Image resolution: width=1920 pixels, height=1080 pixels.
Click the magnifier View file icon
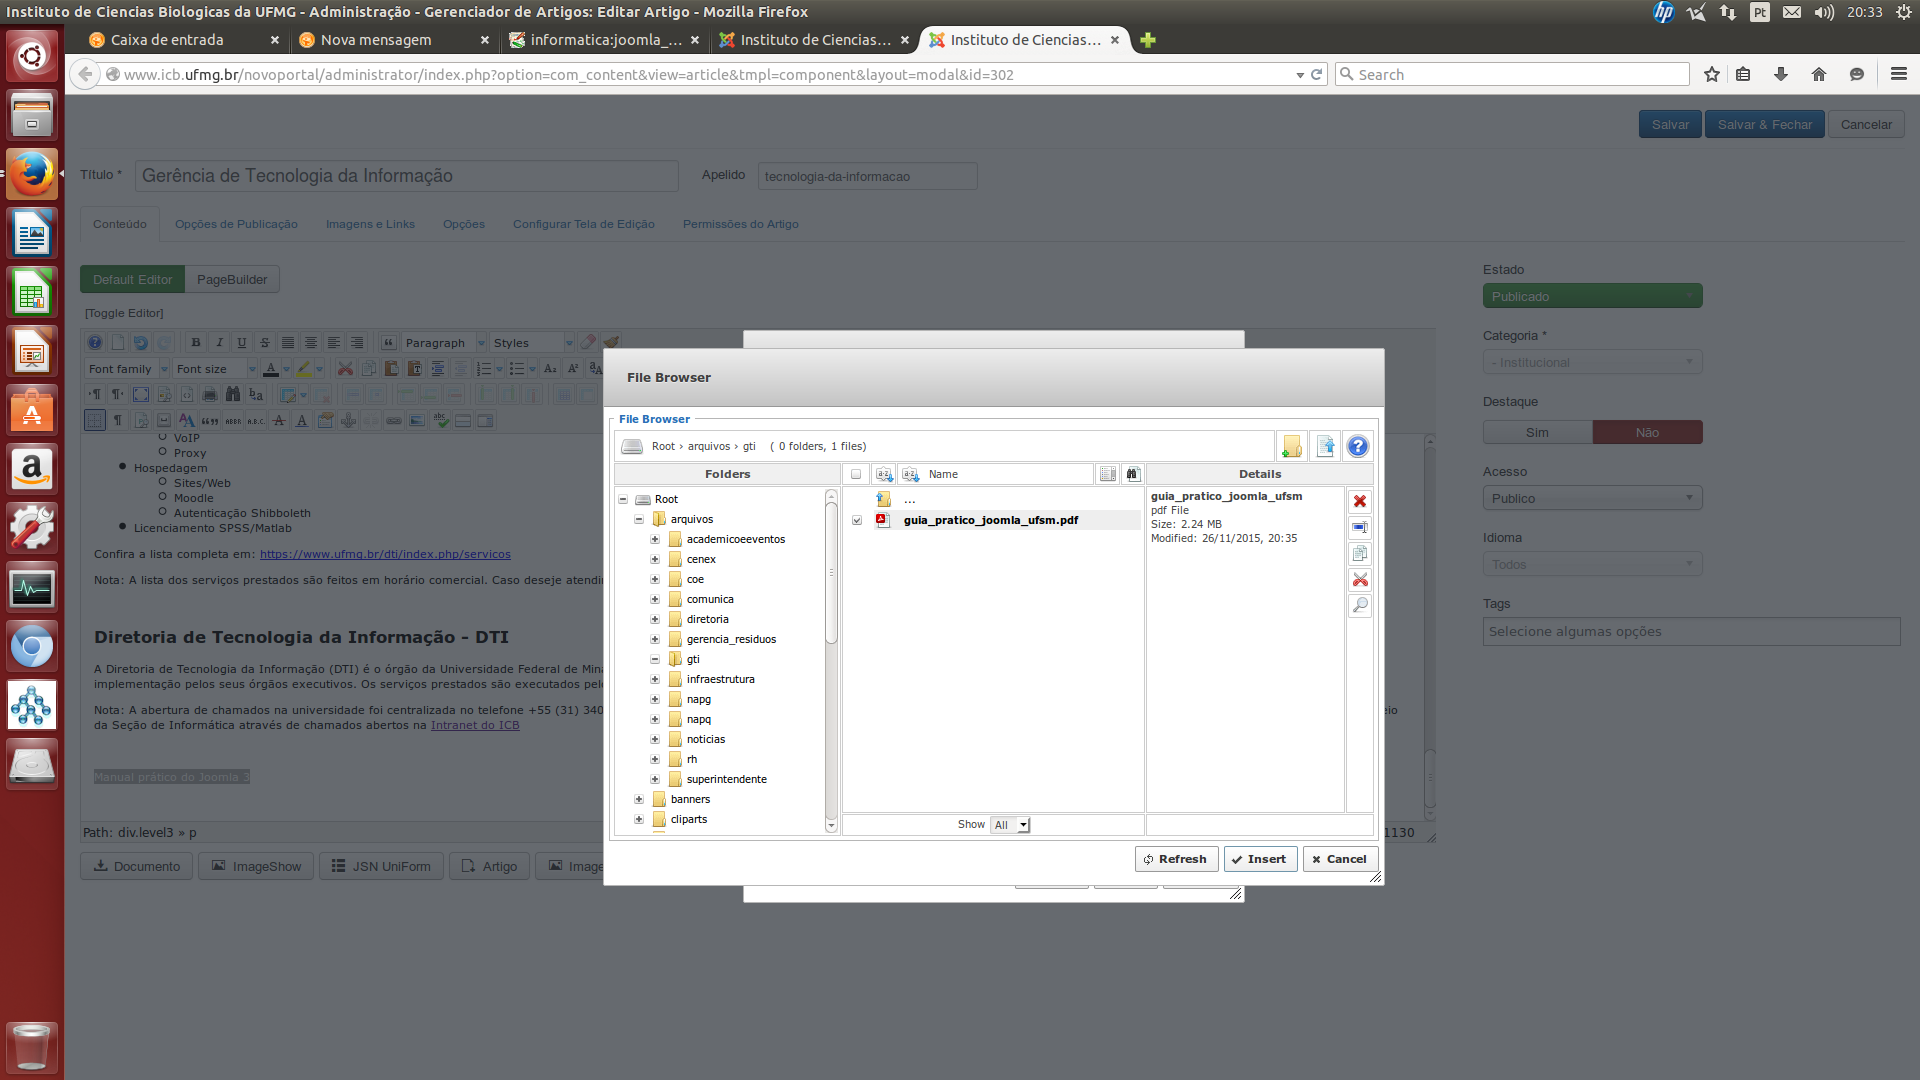[x=1360, y=606]
